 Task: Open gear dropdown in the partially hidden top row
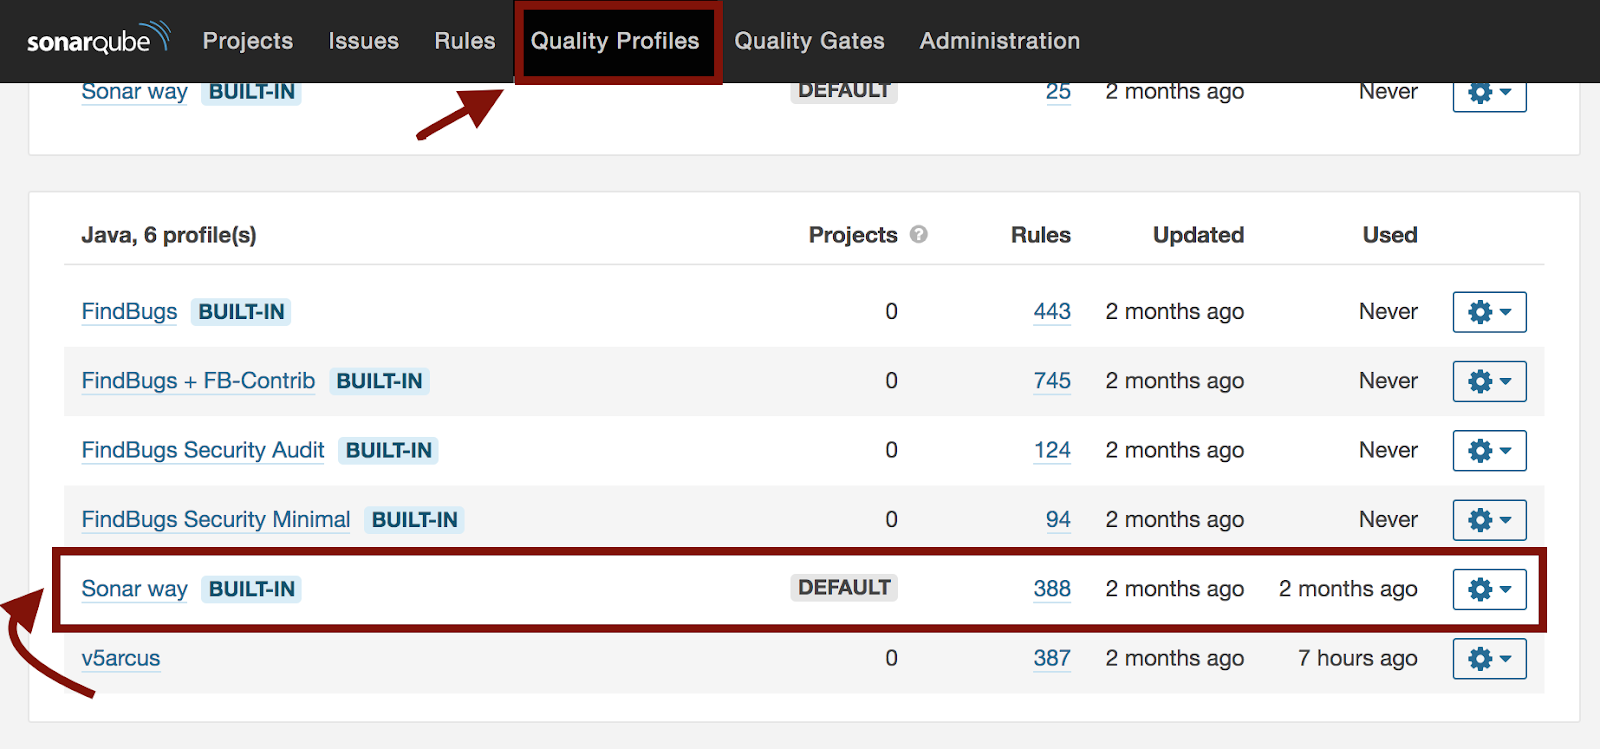pyautogui.click(x=1489, y=97)
